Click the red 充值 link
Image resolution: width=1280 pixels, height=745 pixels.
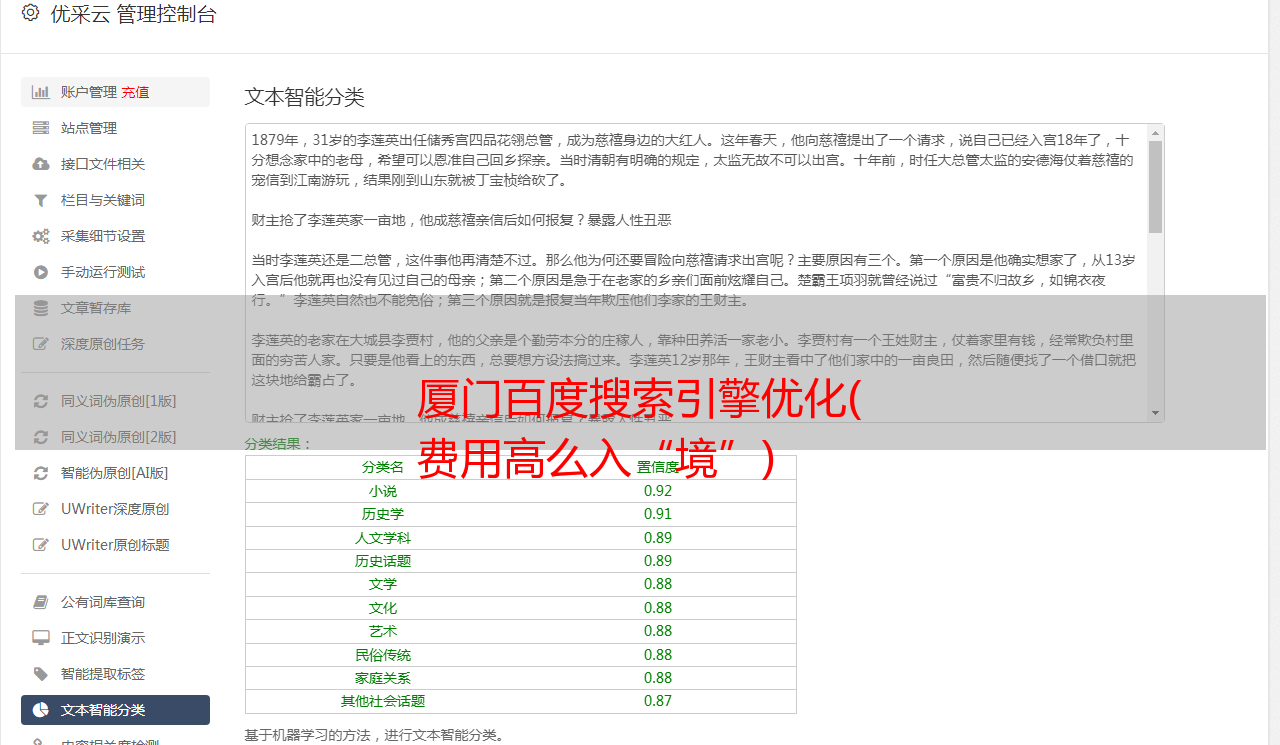[x=136, y=92]
